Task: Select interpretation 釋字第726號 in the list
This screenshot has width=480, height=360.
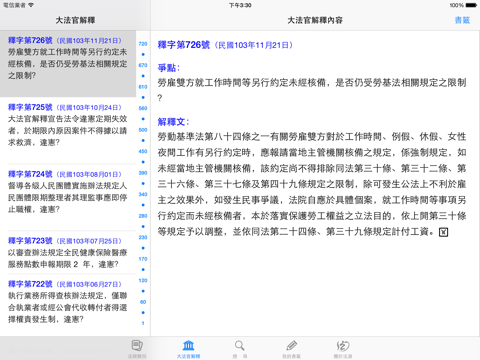Action: [x=68, y=64]
